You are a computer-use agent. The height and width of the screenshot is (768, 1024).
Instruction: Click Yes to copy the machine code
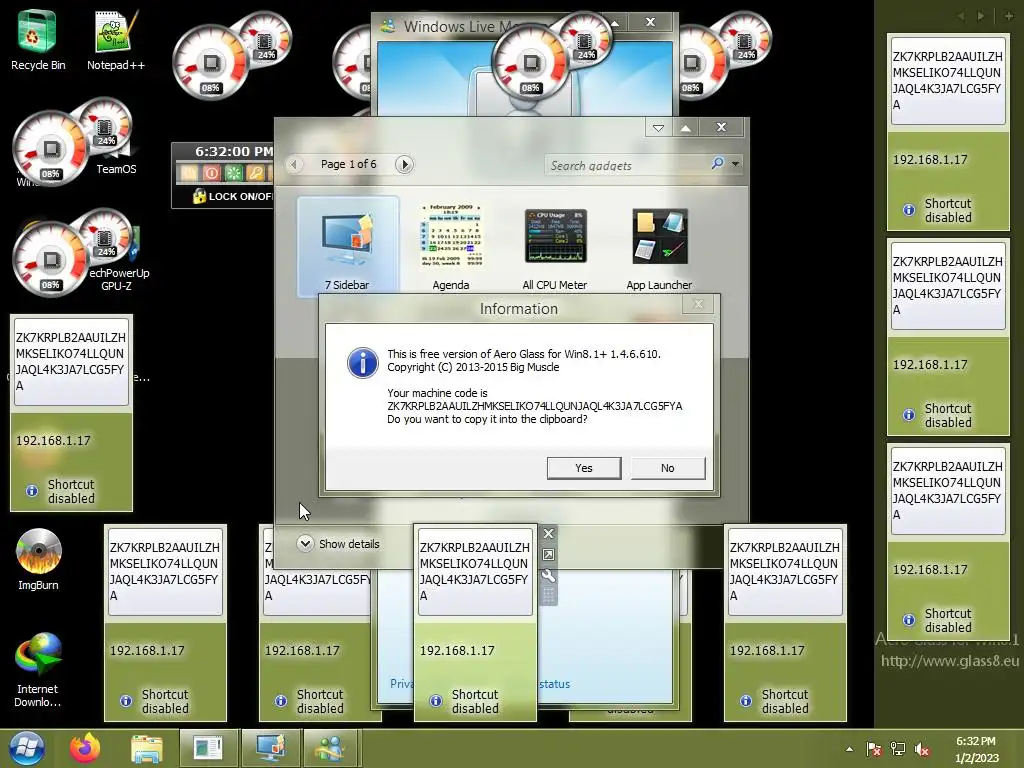(x=584, y=468)
